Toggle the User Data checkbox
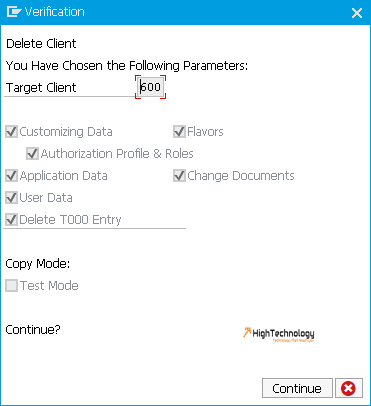Screen dimensions: 371x406 [x=12, y=198]
